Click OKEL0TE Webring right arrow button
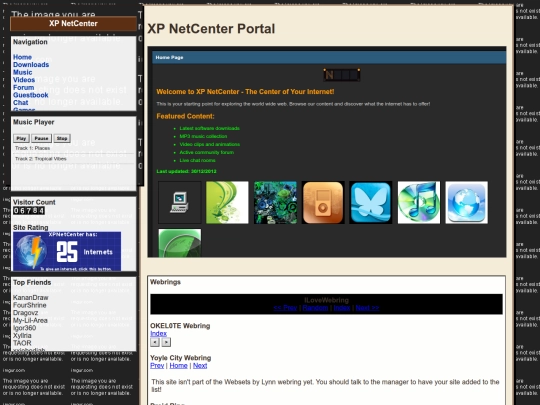The height and width of the screenshot is (405, 540). click(x=166, y=342)
